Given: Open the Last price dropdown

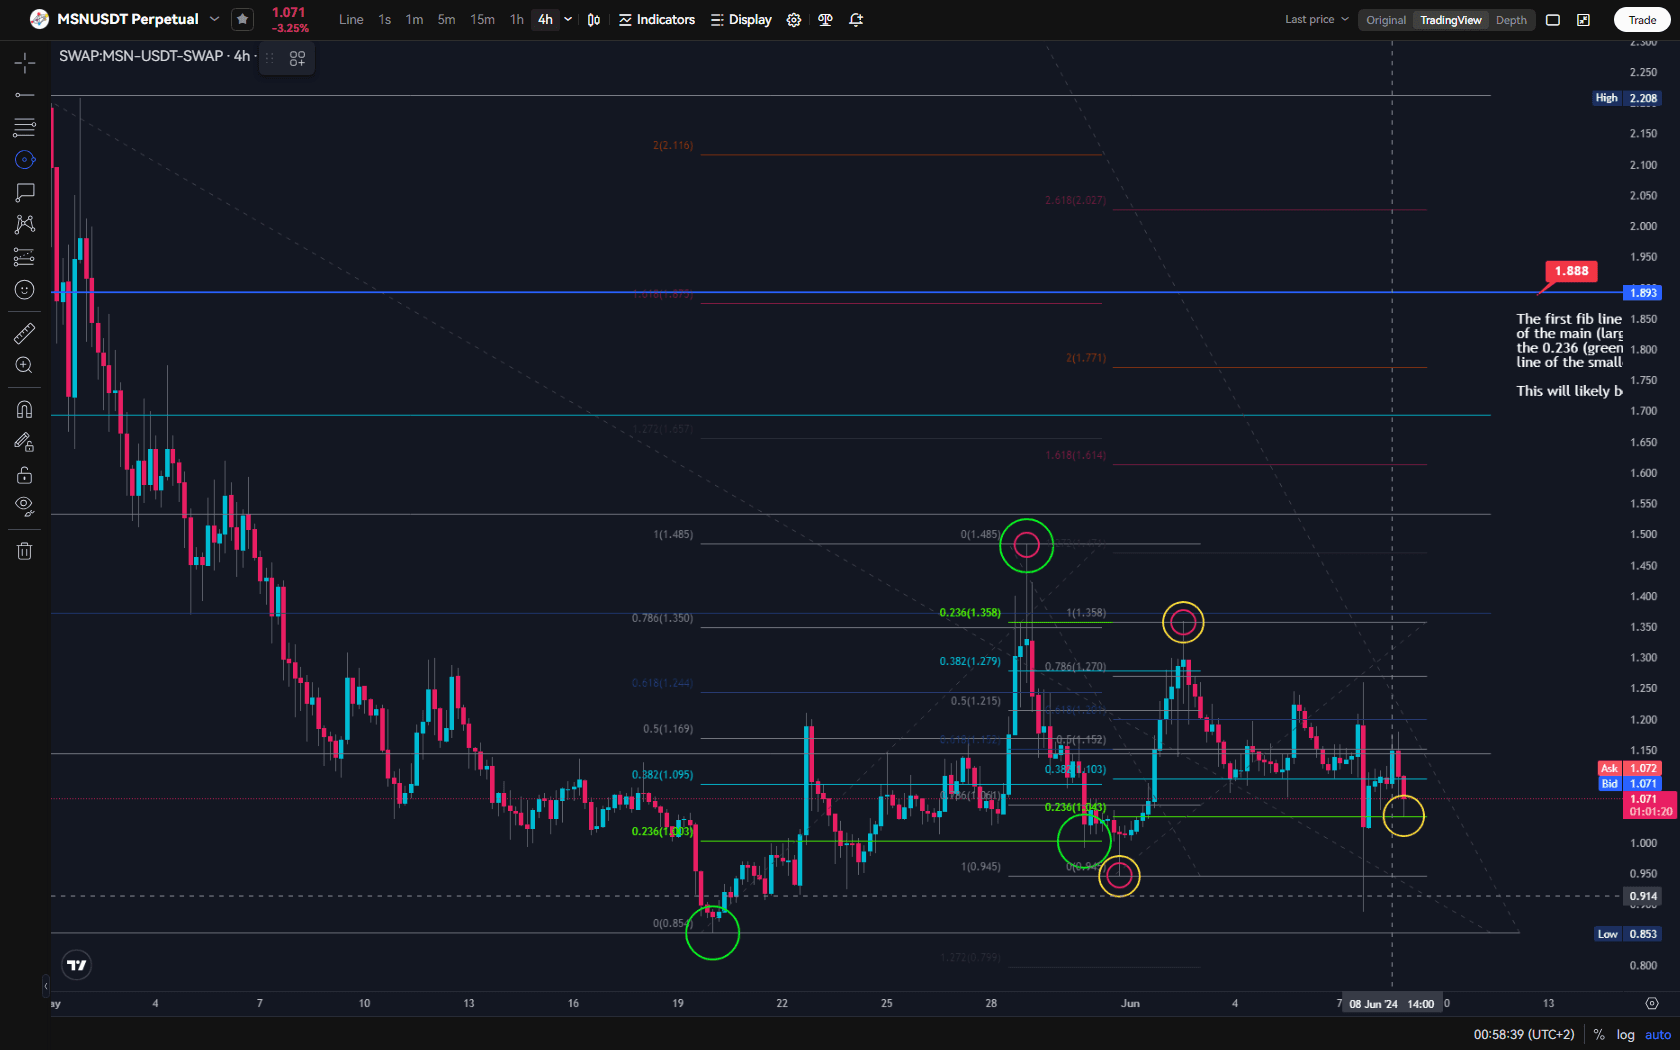Looking at the screenshot, I should tap(1317, 20).
